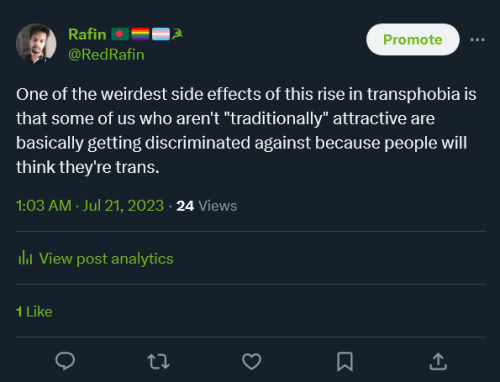Click the 1:03 AM Jul 21, 2023 timestamp

(90, 206)
